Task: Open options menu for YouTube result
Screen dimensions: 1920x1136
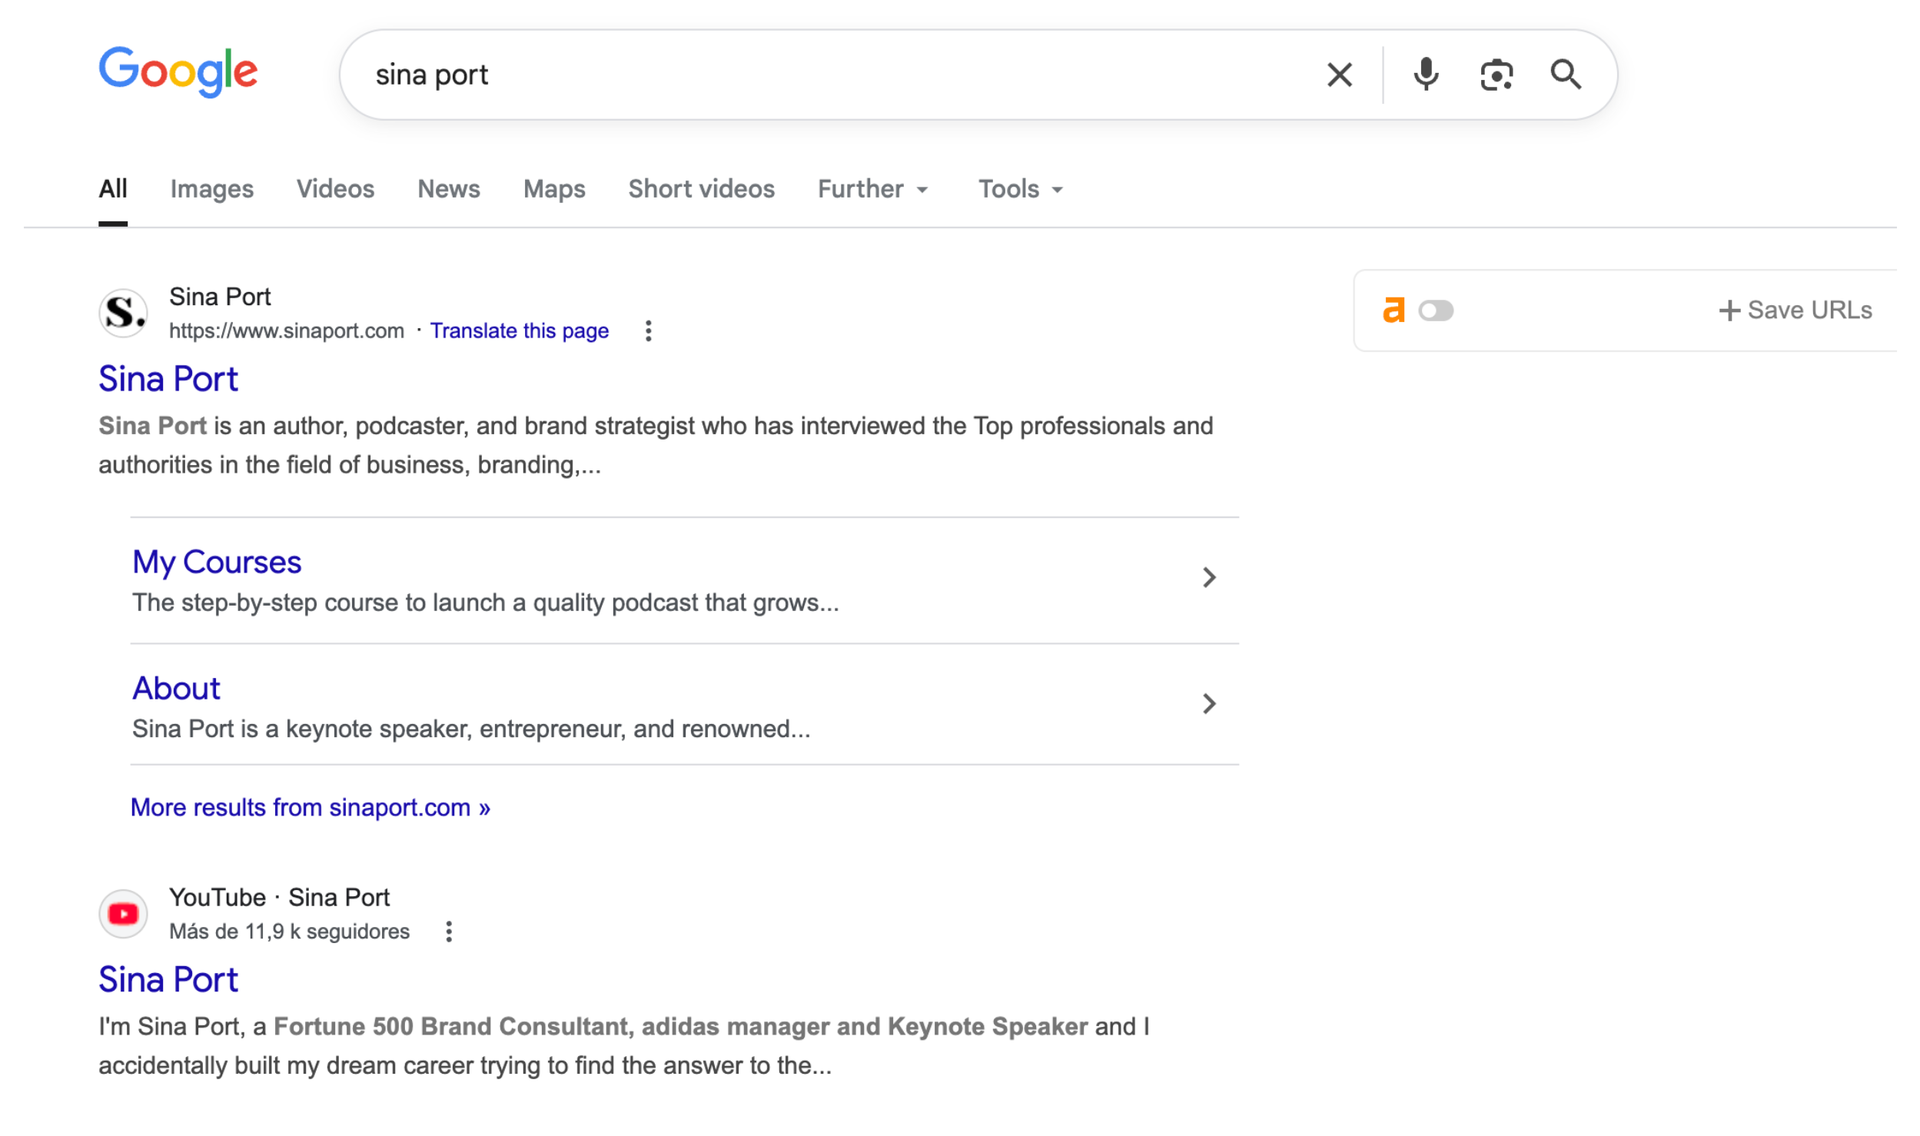Action: 449,932
